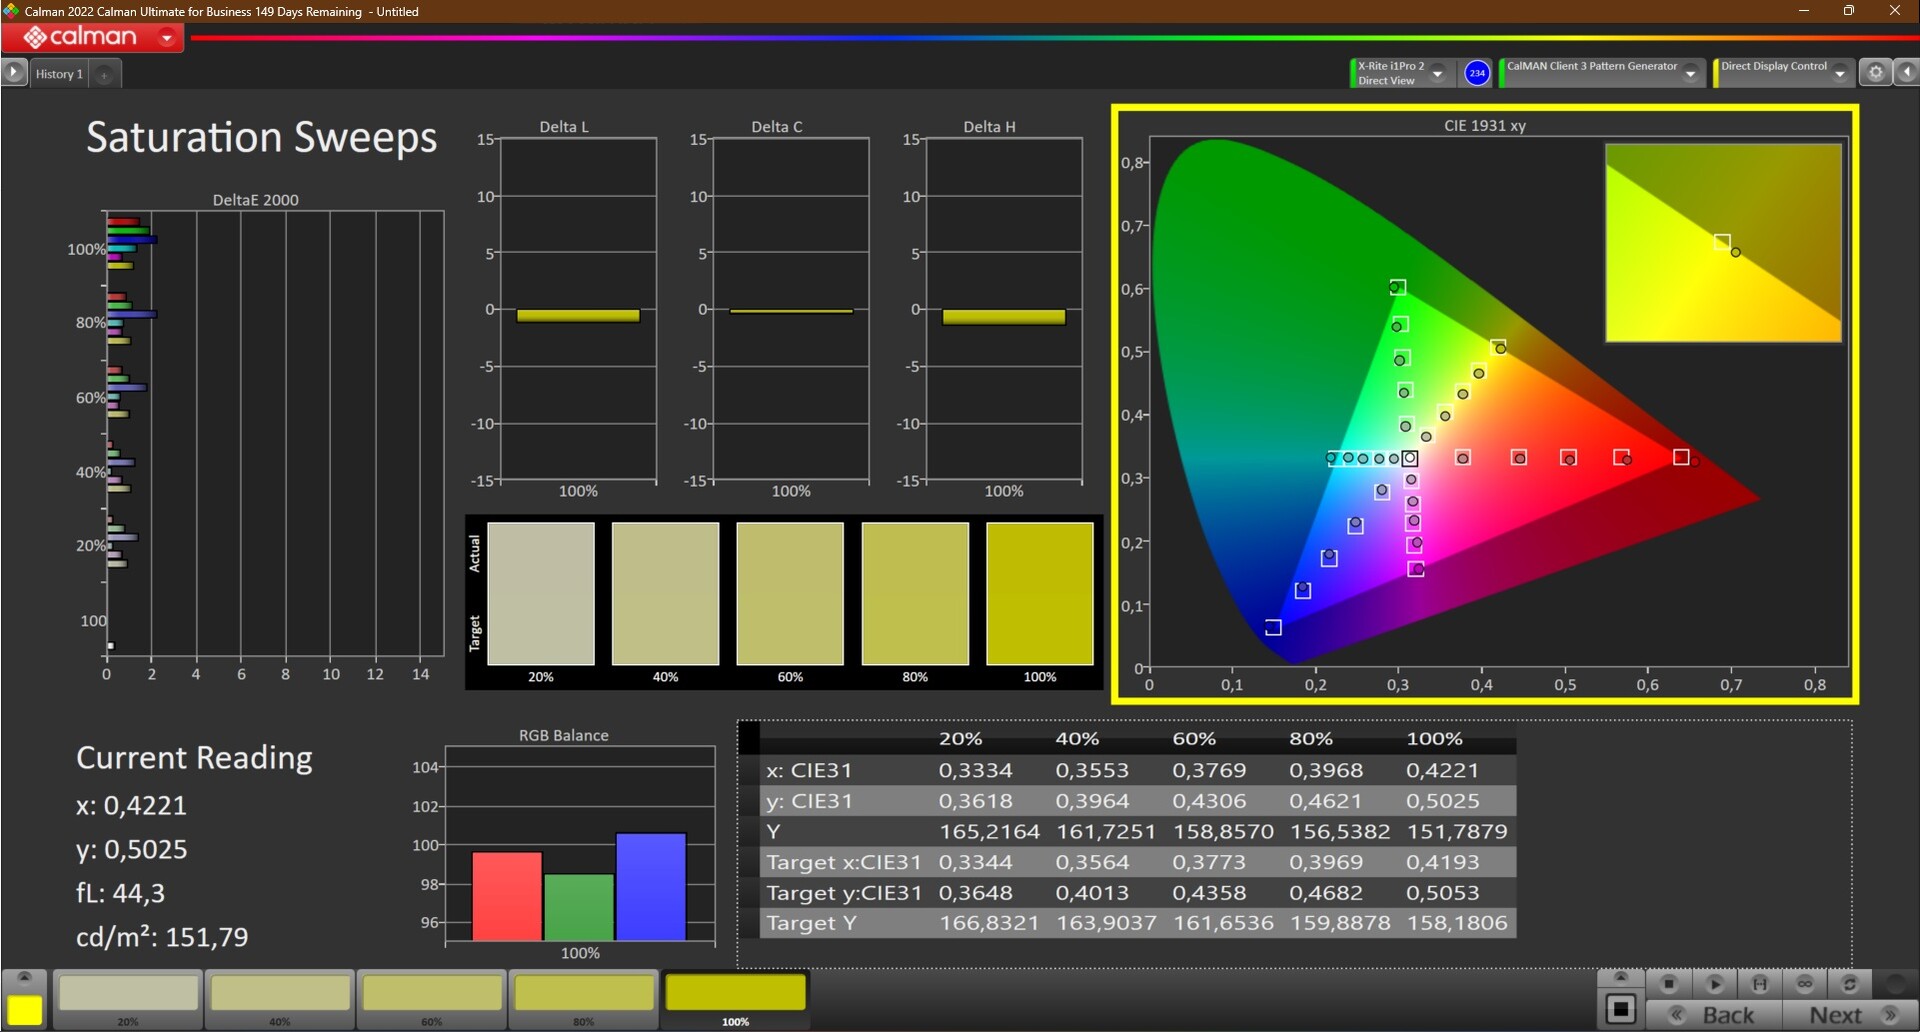
Task: Click the blue 234 meter status indicator
Action: 1477,73
